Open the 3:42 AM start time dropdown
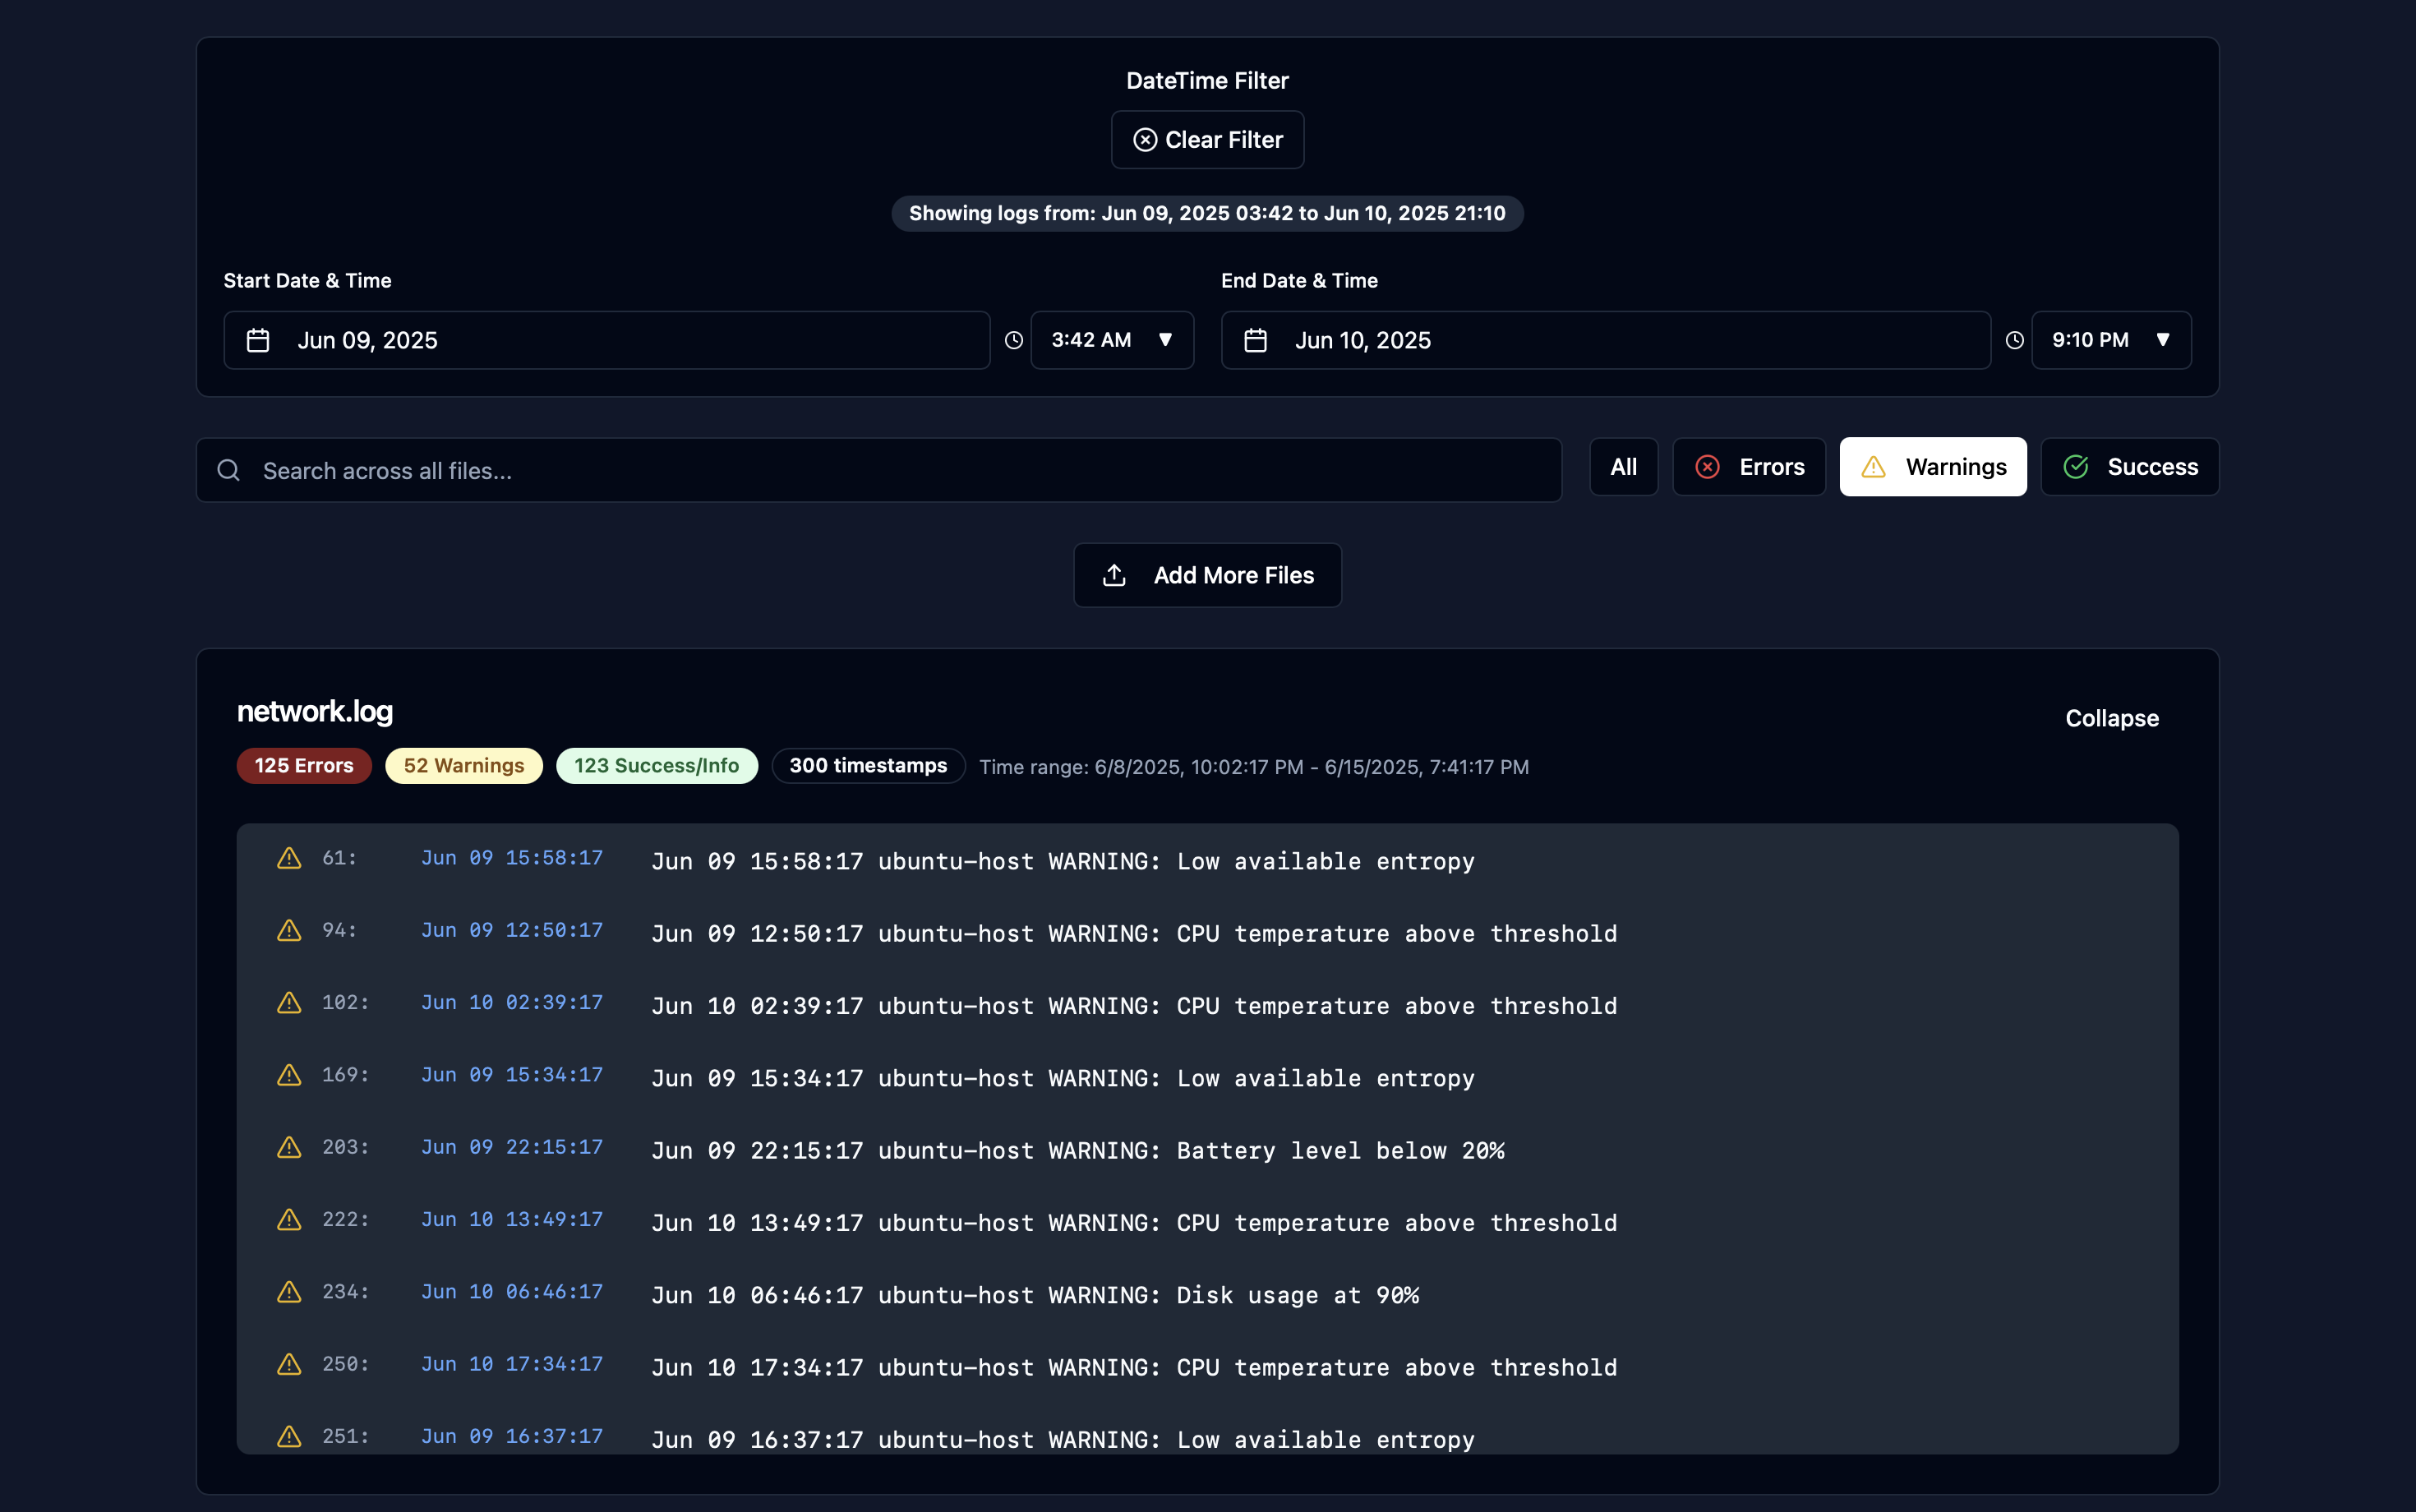This screenshot has width=2416, height=1512. coord(1112,340)
